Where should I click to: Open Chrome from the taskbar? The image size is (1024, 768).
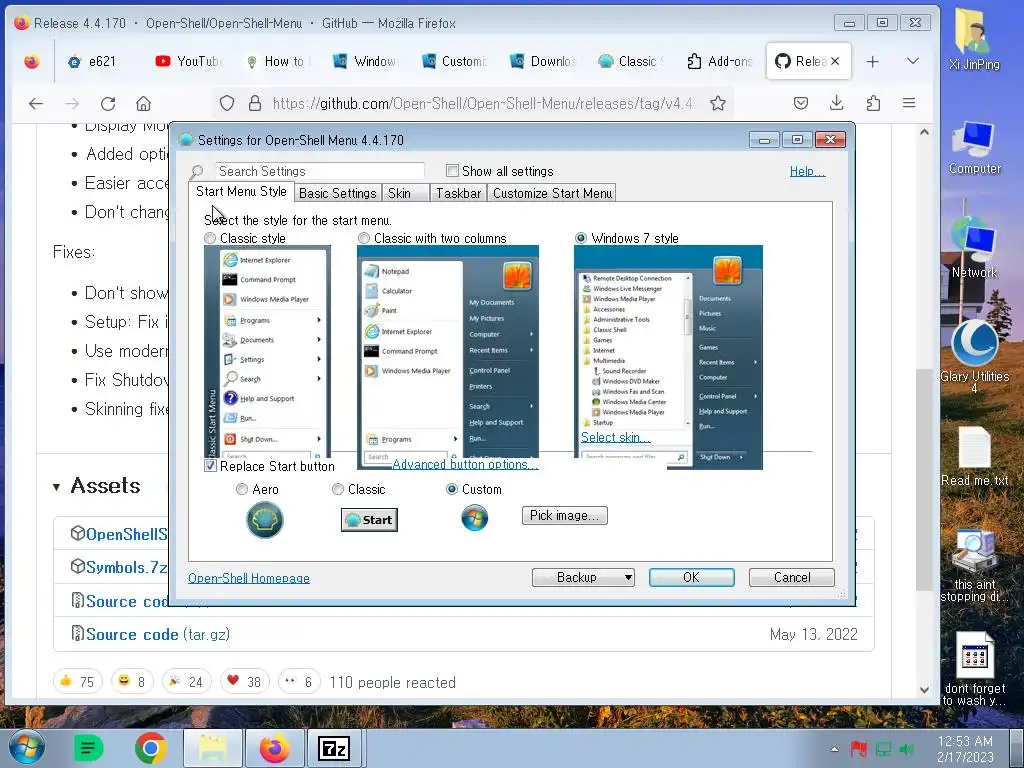point(151,748)
